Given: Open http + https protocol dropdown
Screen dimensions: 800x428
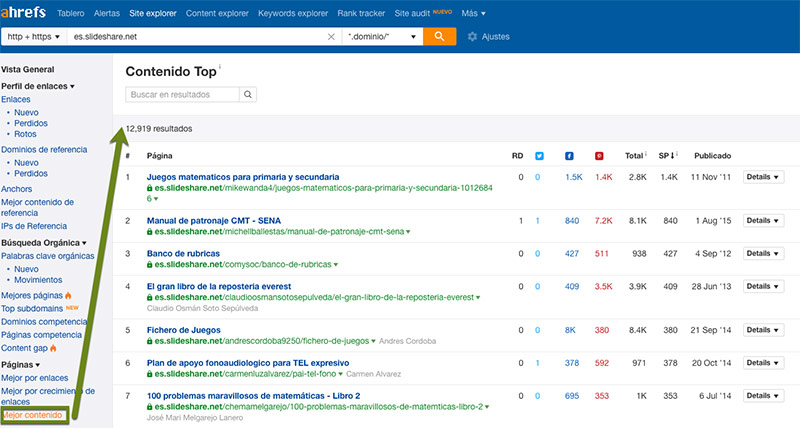Looking at the screenshot, I should click(34, 37).
